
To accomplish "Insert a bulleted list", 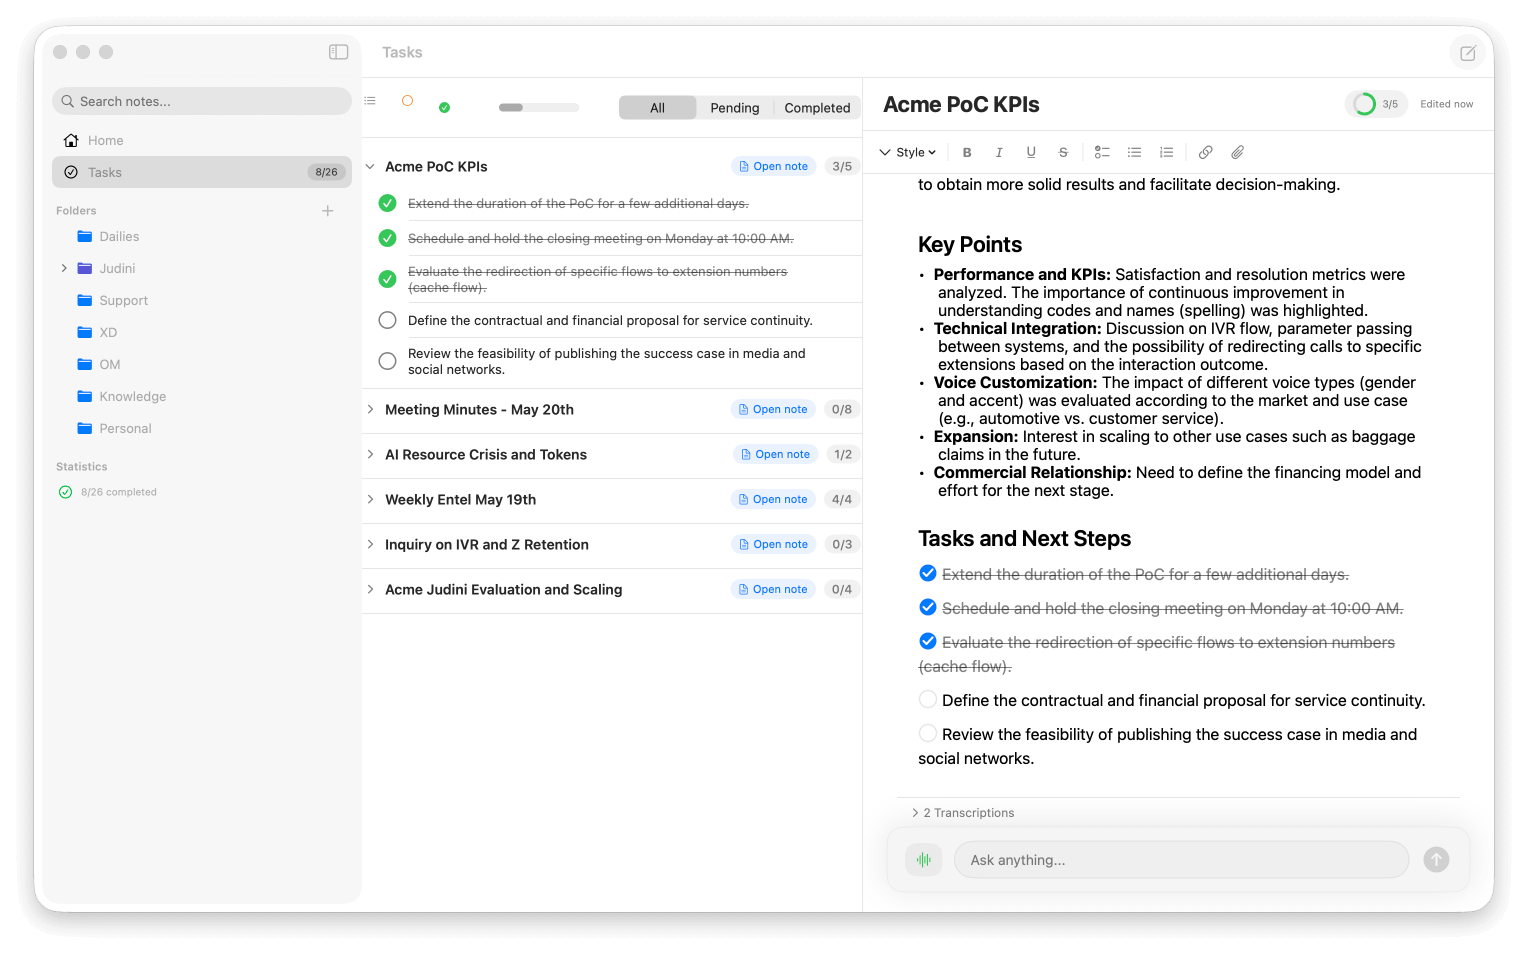I will (1134, 152).
